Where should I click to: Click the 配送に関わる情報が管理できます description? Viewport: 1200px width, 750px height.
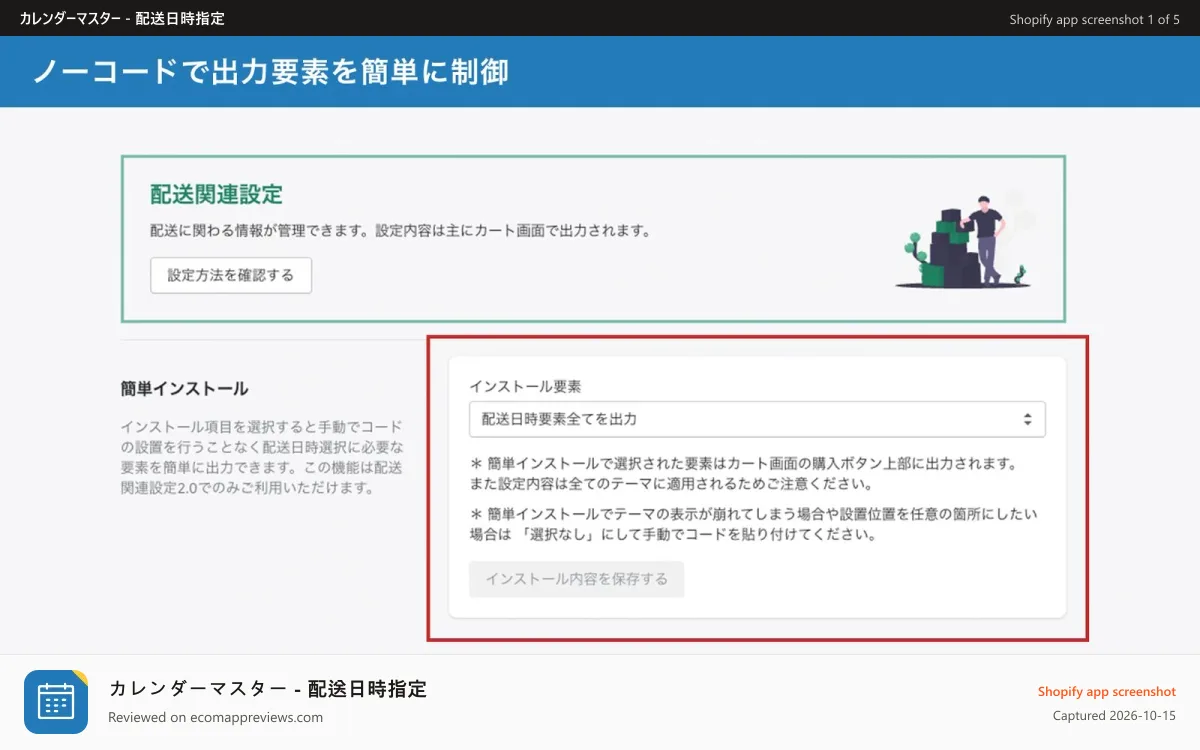point(400,231)
